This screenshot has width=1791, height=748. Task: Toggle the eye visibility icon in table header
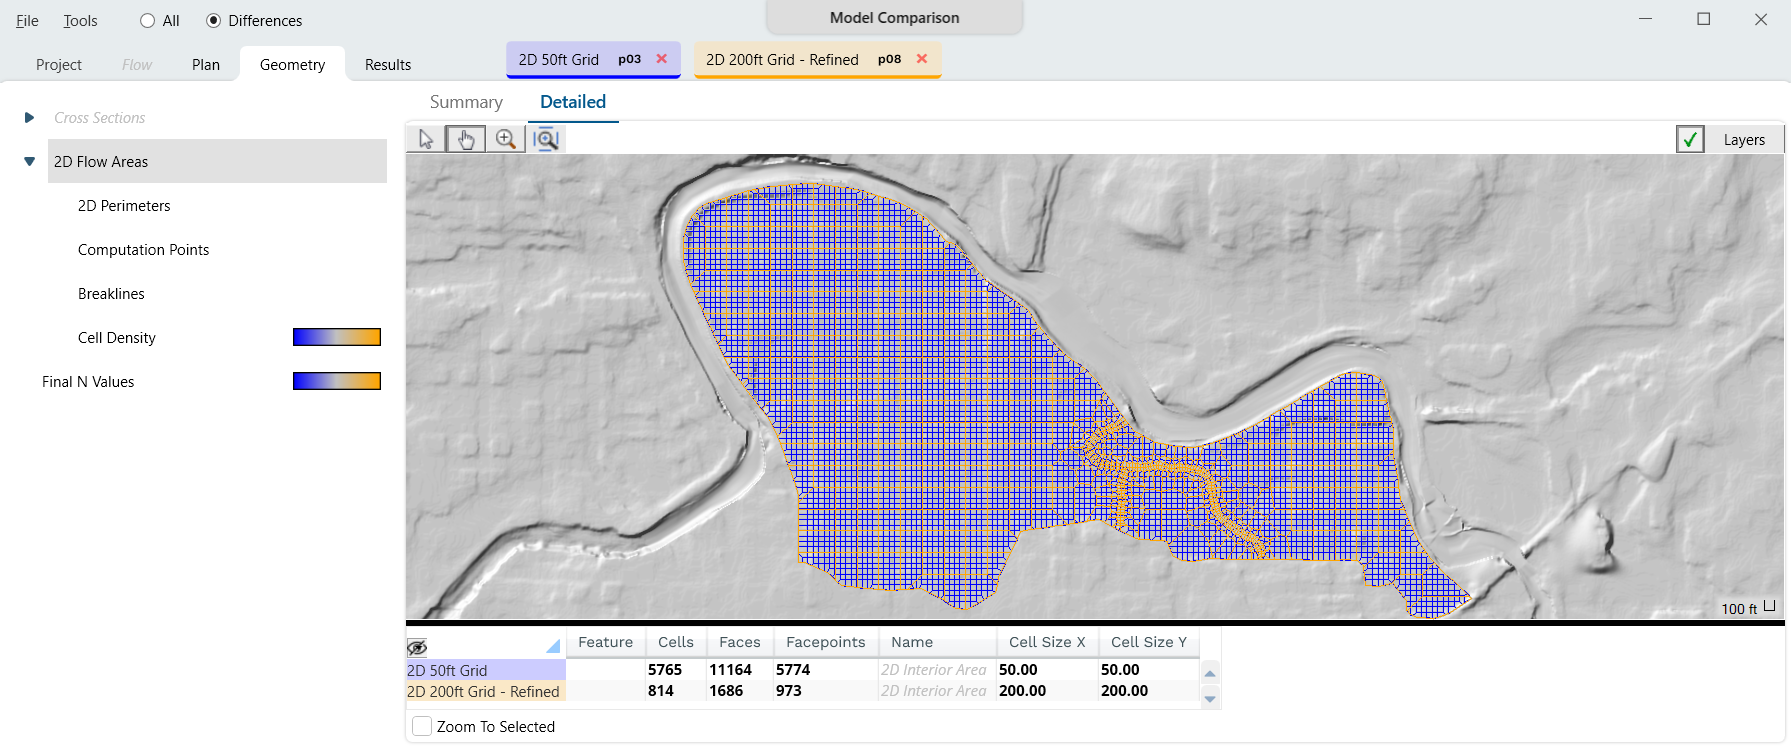tap(417, 647)
